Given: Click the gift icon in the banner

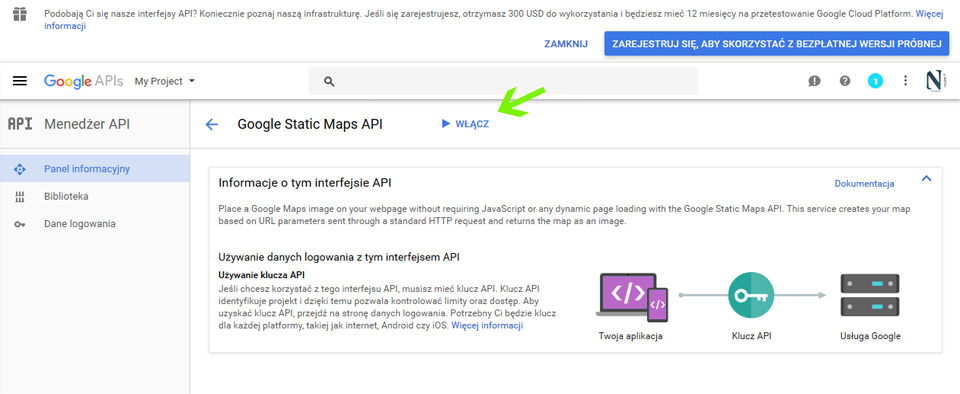Looking at the screenshot, I should tap(20, 13).
